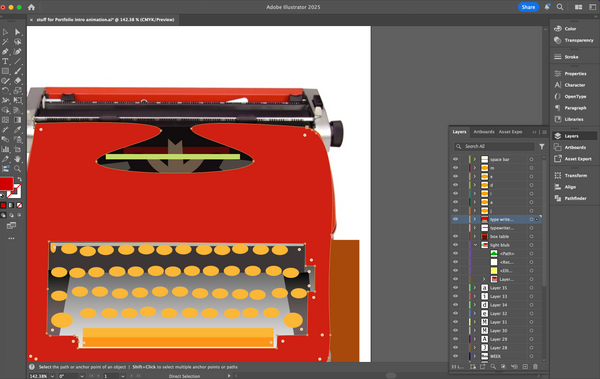Open the zoom level dropdown at 142.38%
600x379 pixels.
tap(52, 376)
